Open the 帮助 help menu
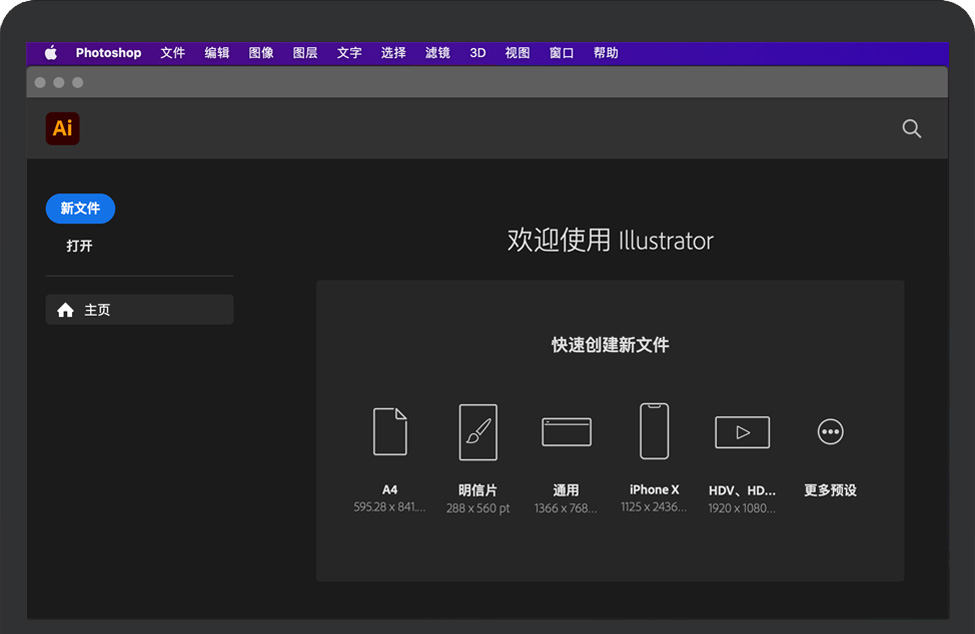This screenshot has height=634, width=975. pyautogui.click(x=605, y=53)
